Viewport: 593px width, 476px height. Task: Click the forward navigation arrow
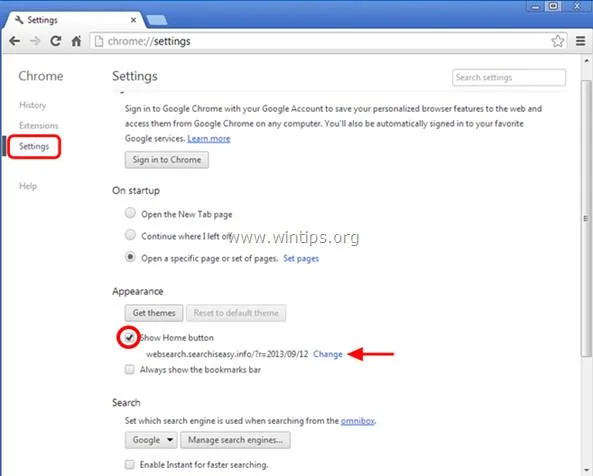(x=35, y=41)
